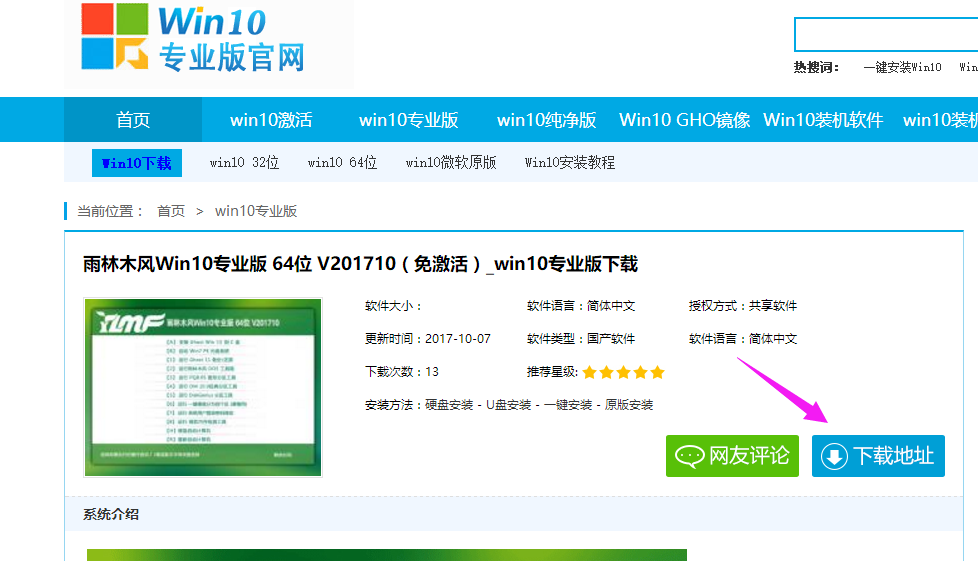Go to the win10激活 menu item
Image resolution: width=978 pixels, height=561 pixels.
click(x=271, y=120)
